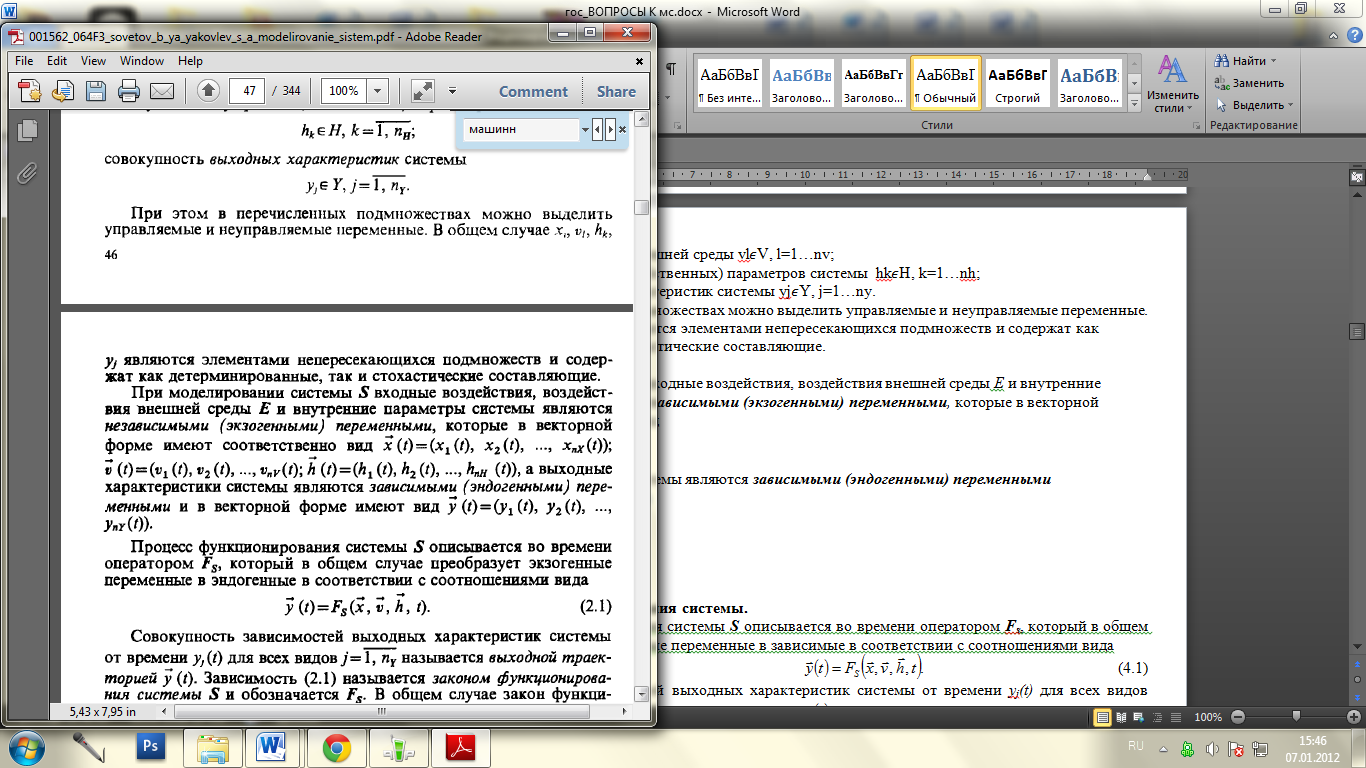Screen dimensions: 1366x768
Task: Switch to Microsoft Word on the taskbar
Action: 273,746
